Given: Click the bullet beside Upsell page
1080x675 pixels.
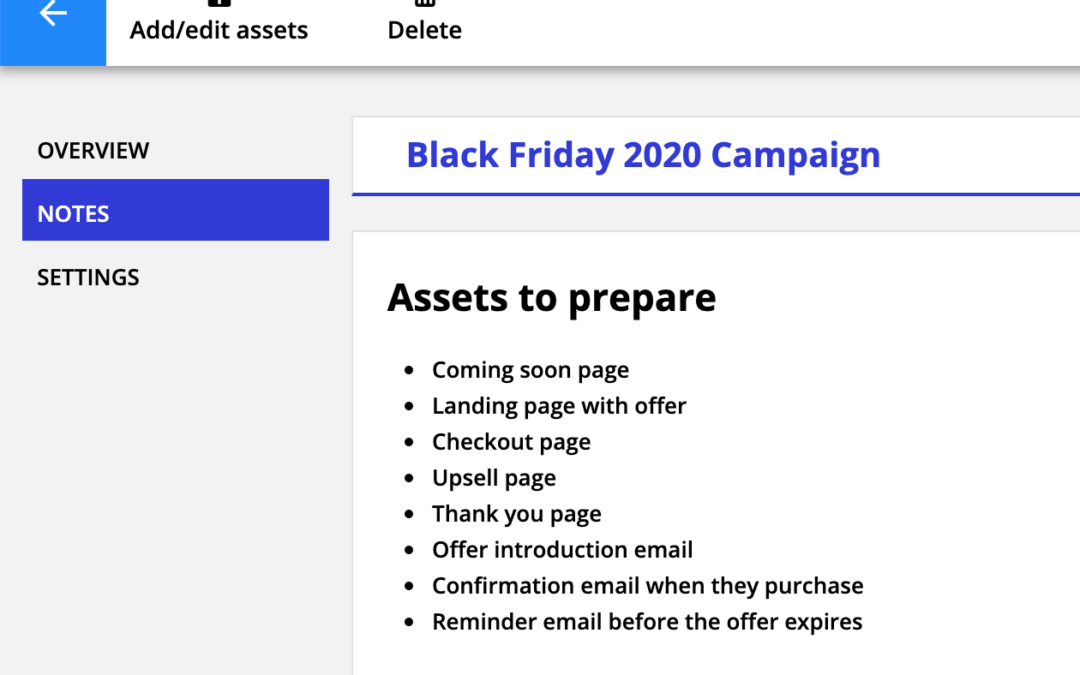Looking at the screenshot, I should pyautogui.click(x=408, y=478).
